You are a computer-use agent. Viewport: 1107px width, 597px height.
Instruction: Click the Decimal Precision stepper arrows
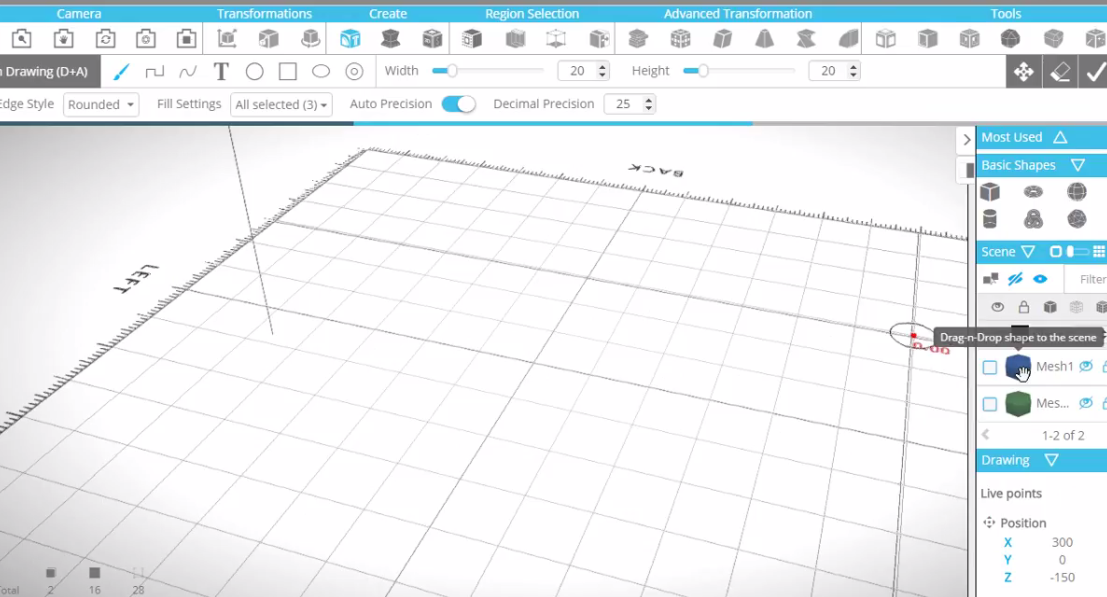coord(649,104)
